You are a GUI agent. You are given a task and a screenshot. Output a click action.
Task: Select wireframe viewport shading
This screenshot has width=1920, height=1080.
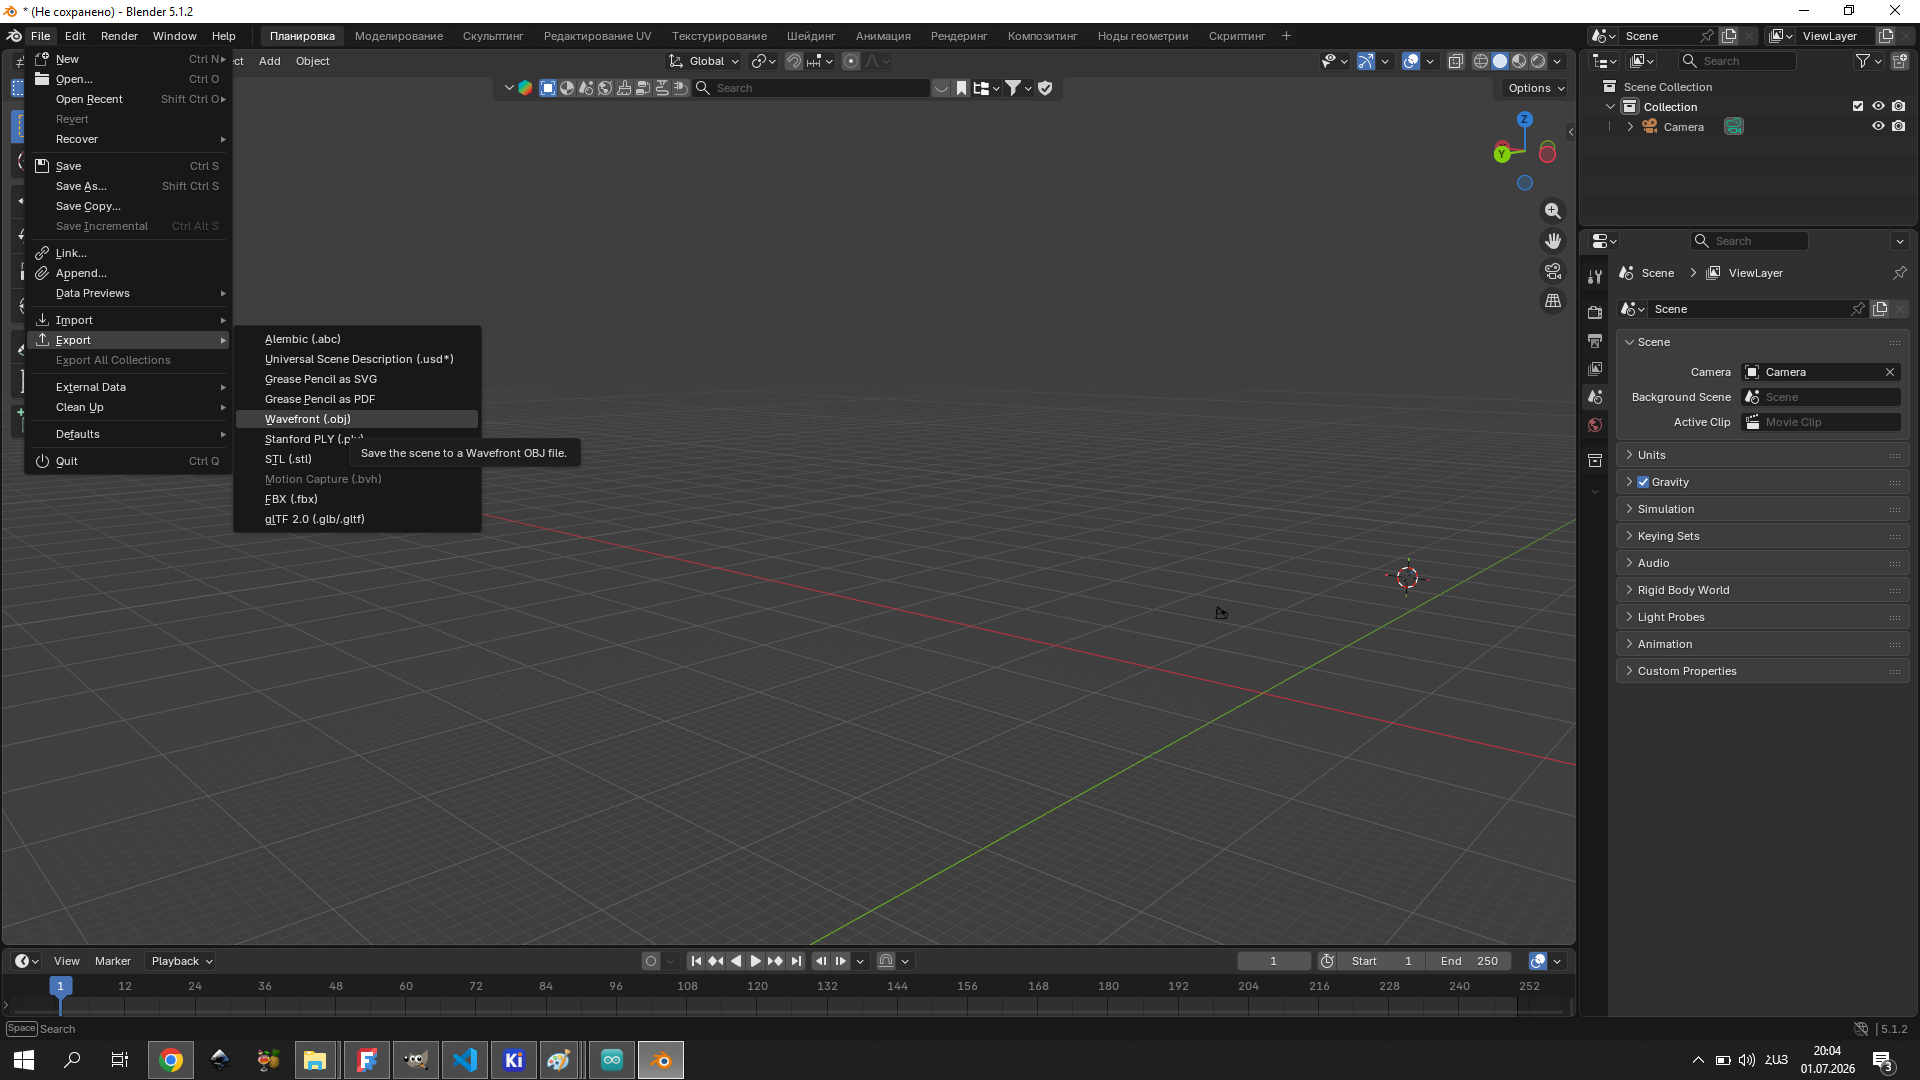(x=1481, y=61)
